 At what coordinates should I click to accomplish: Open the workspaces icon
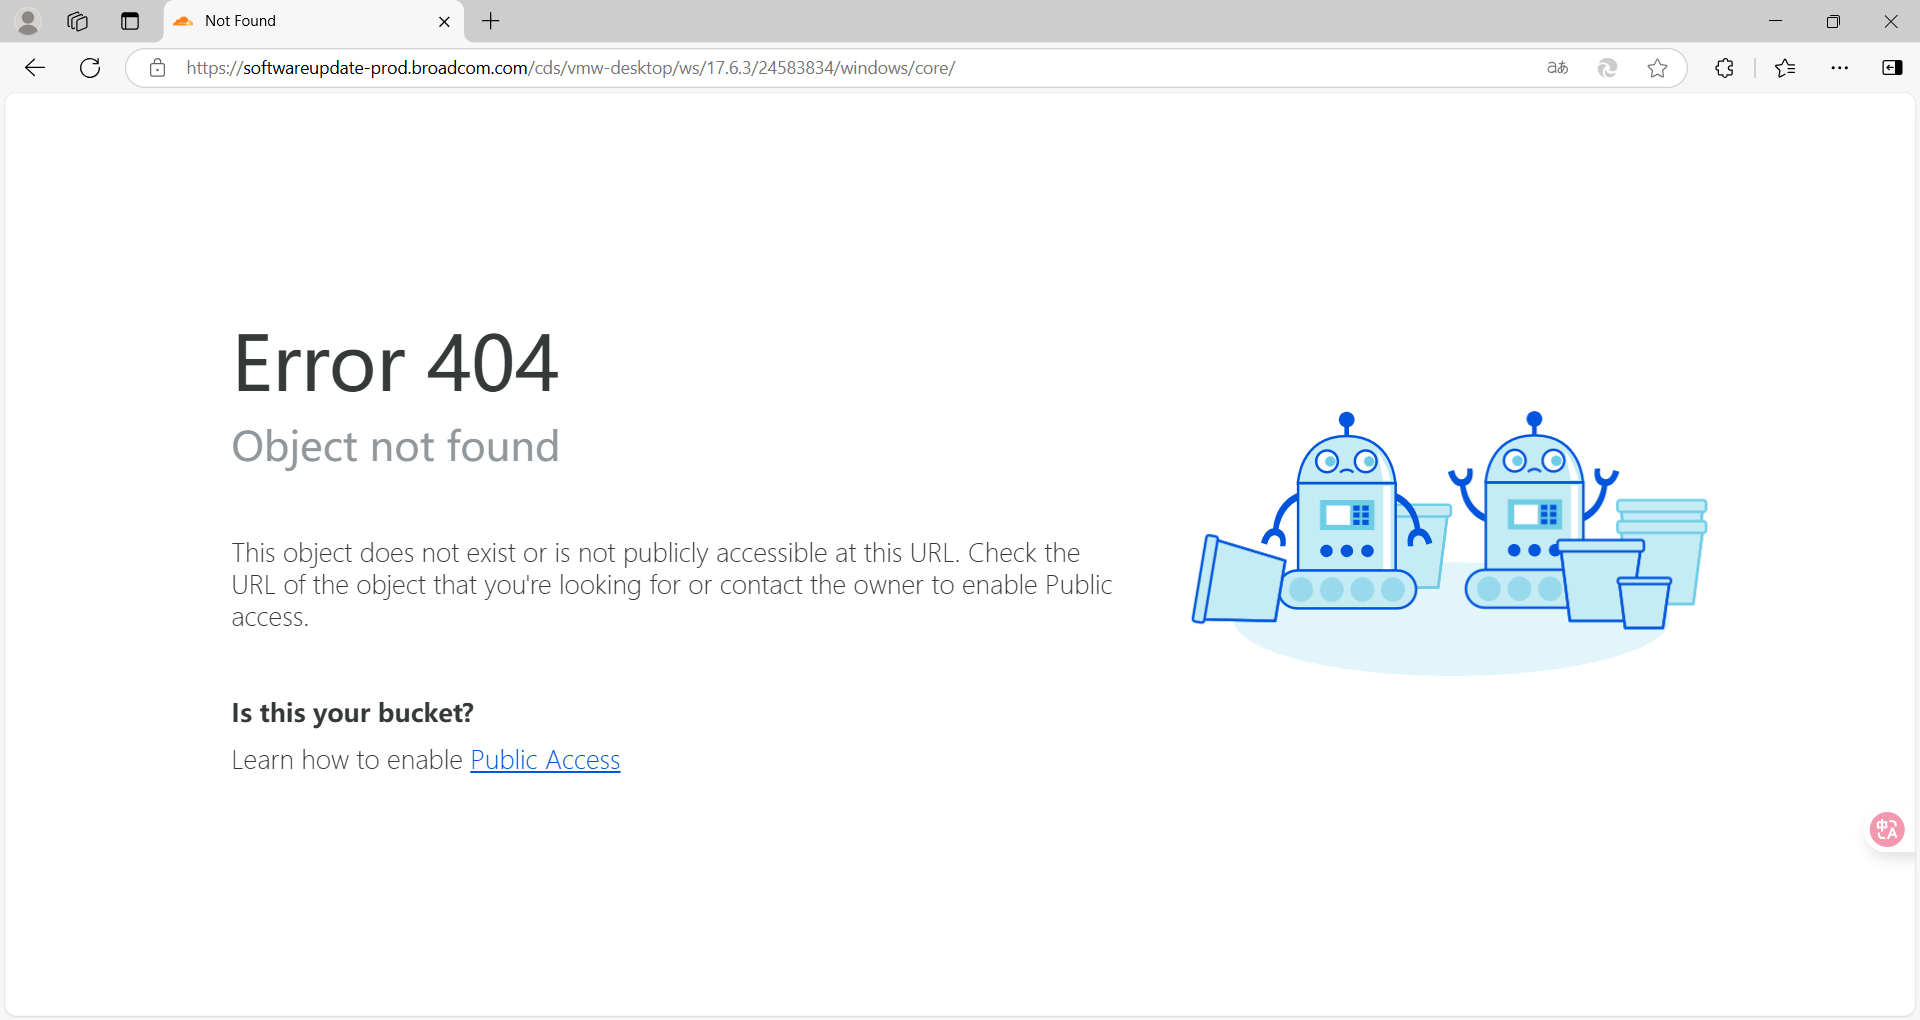point(78,21)
